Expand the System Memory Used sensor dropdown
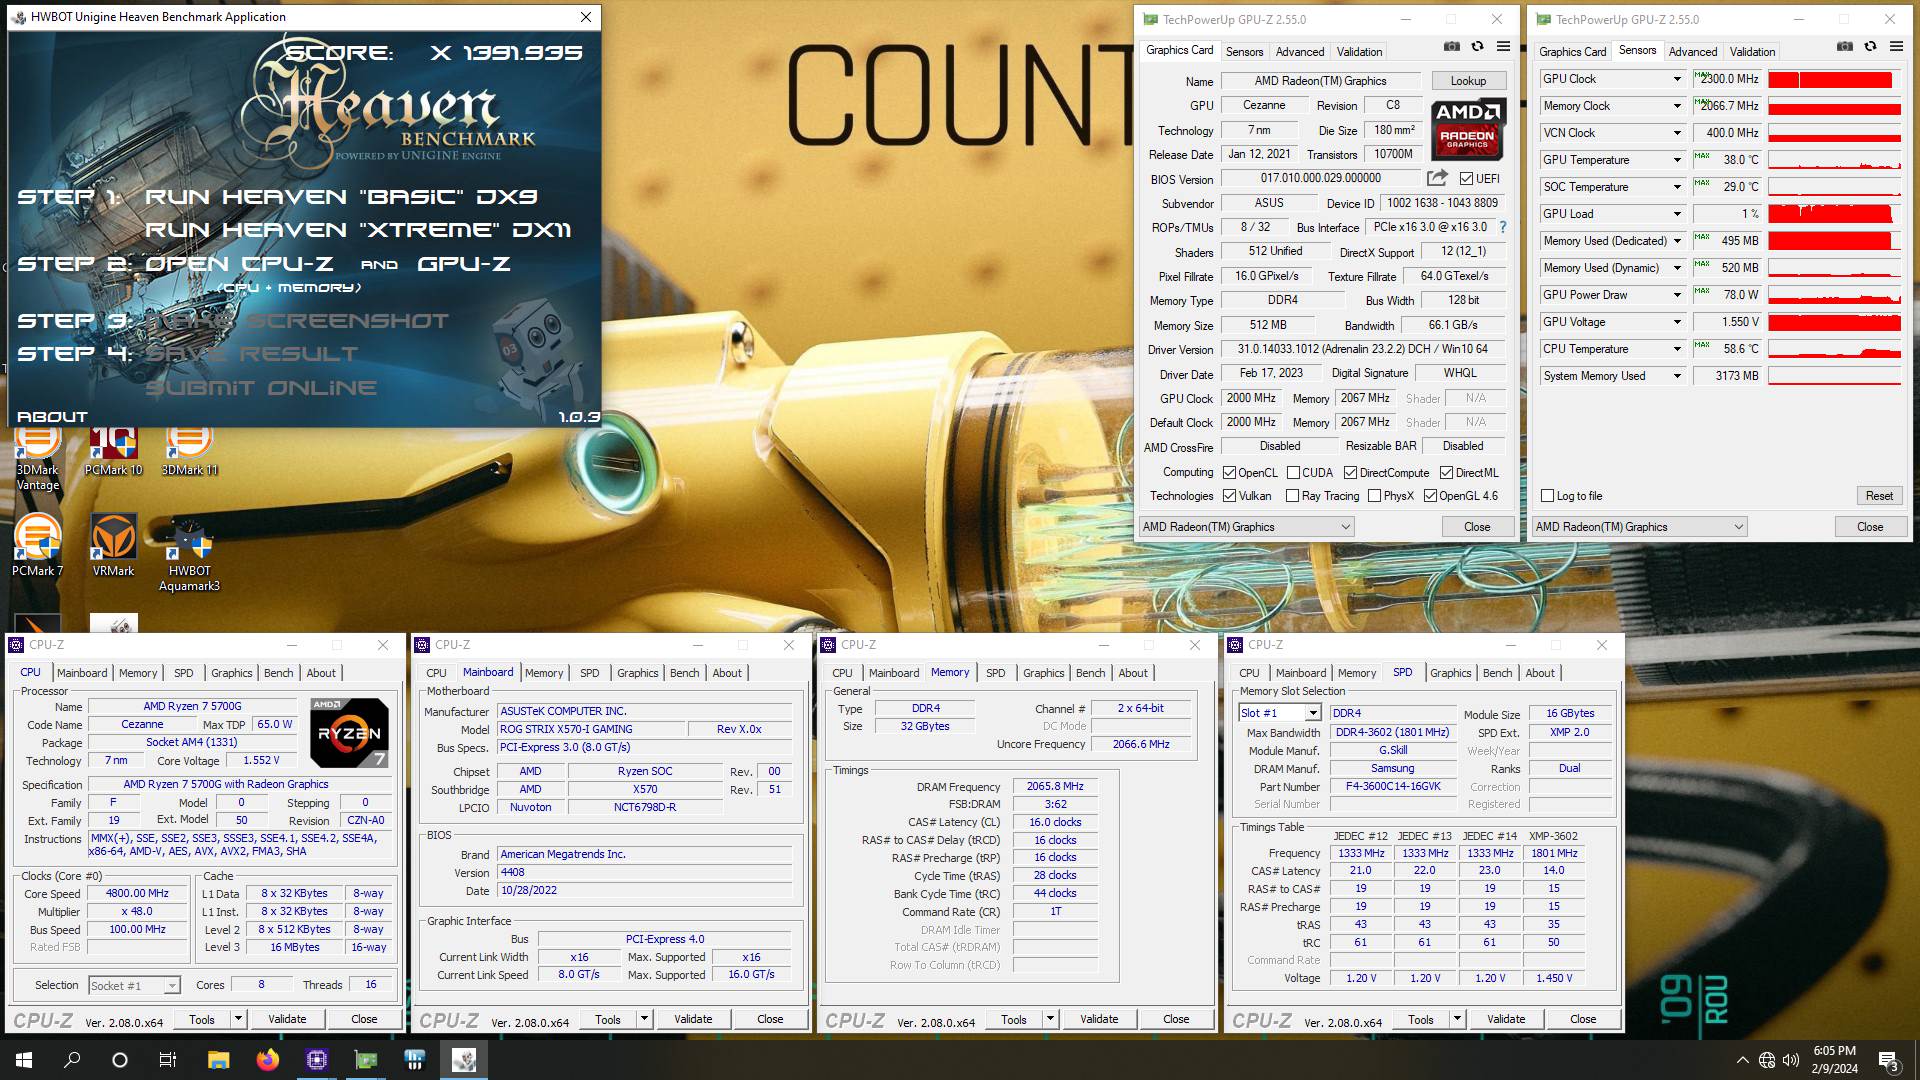Image resolution: width=1920 pixels, height=1080 pixels. point(1677,376)
